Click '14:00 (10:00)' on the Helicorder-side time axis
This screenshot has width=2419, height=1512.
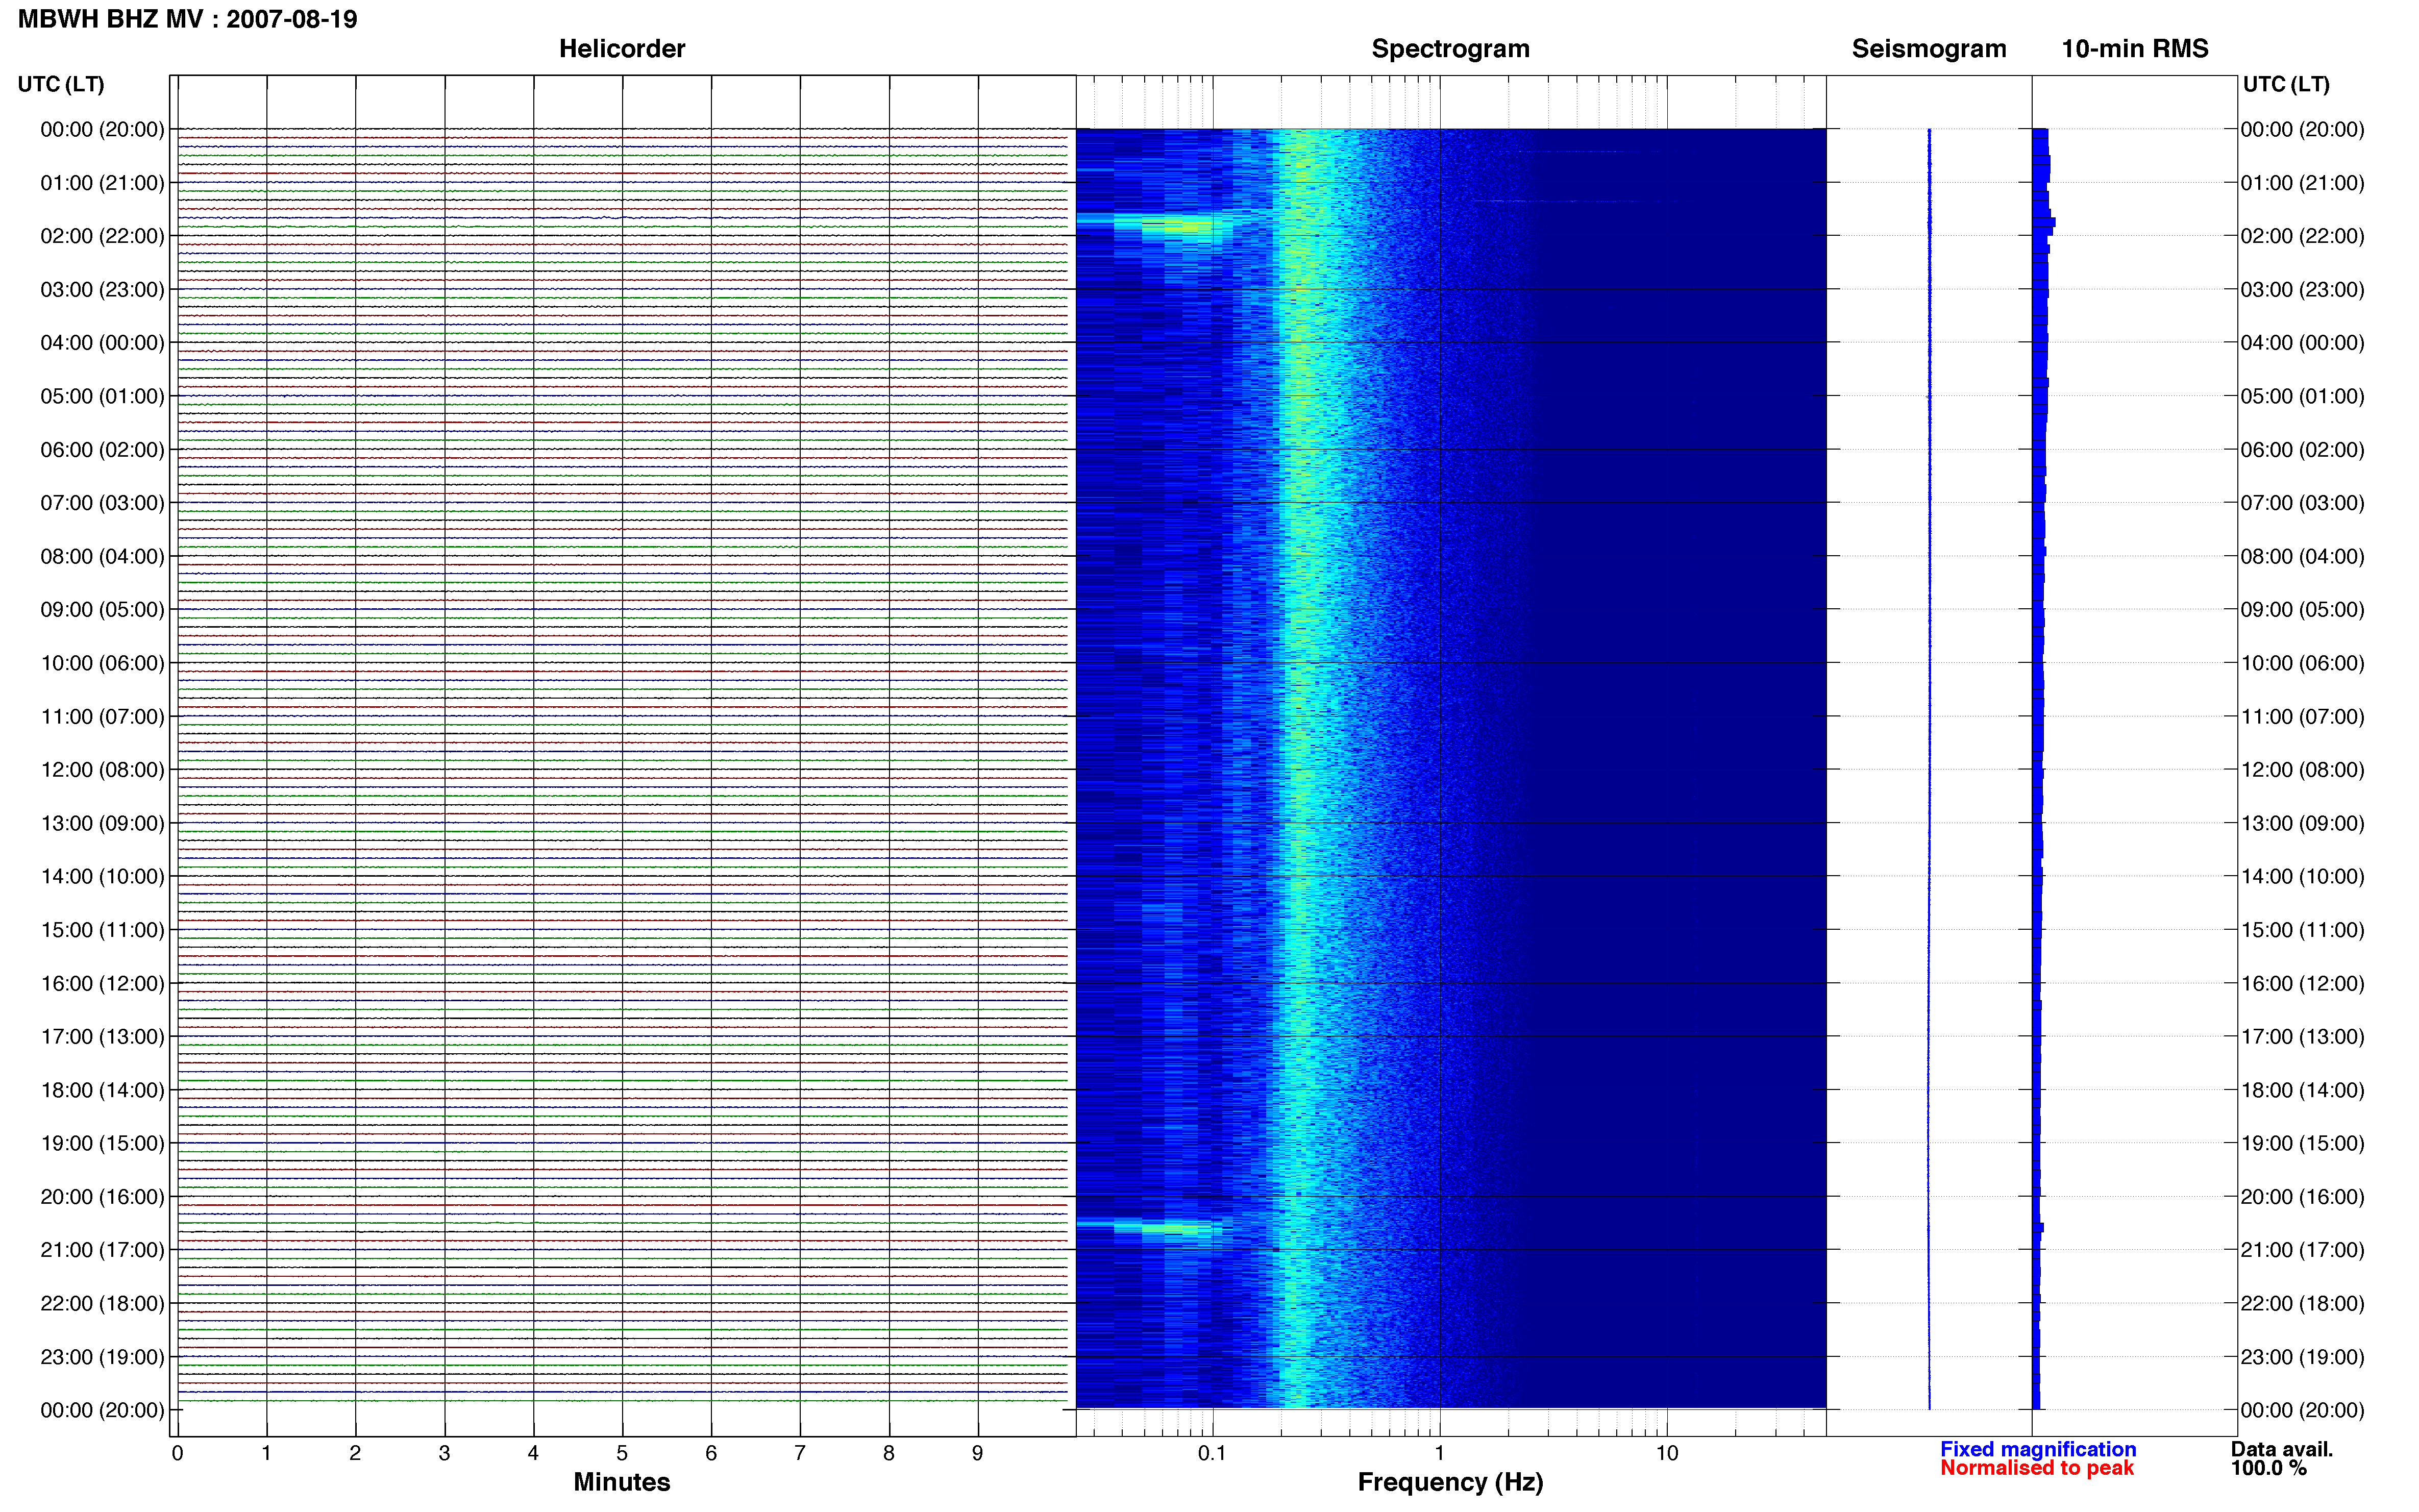pos(102,877)
